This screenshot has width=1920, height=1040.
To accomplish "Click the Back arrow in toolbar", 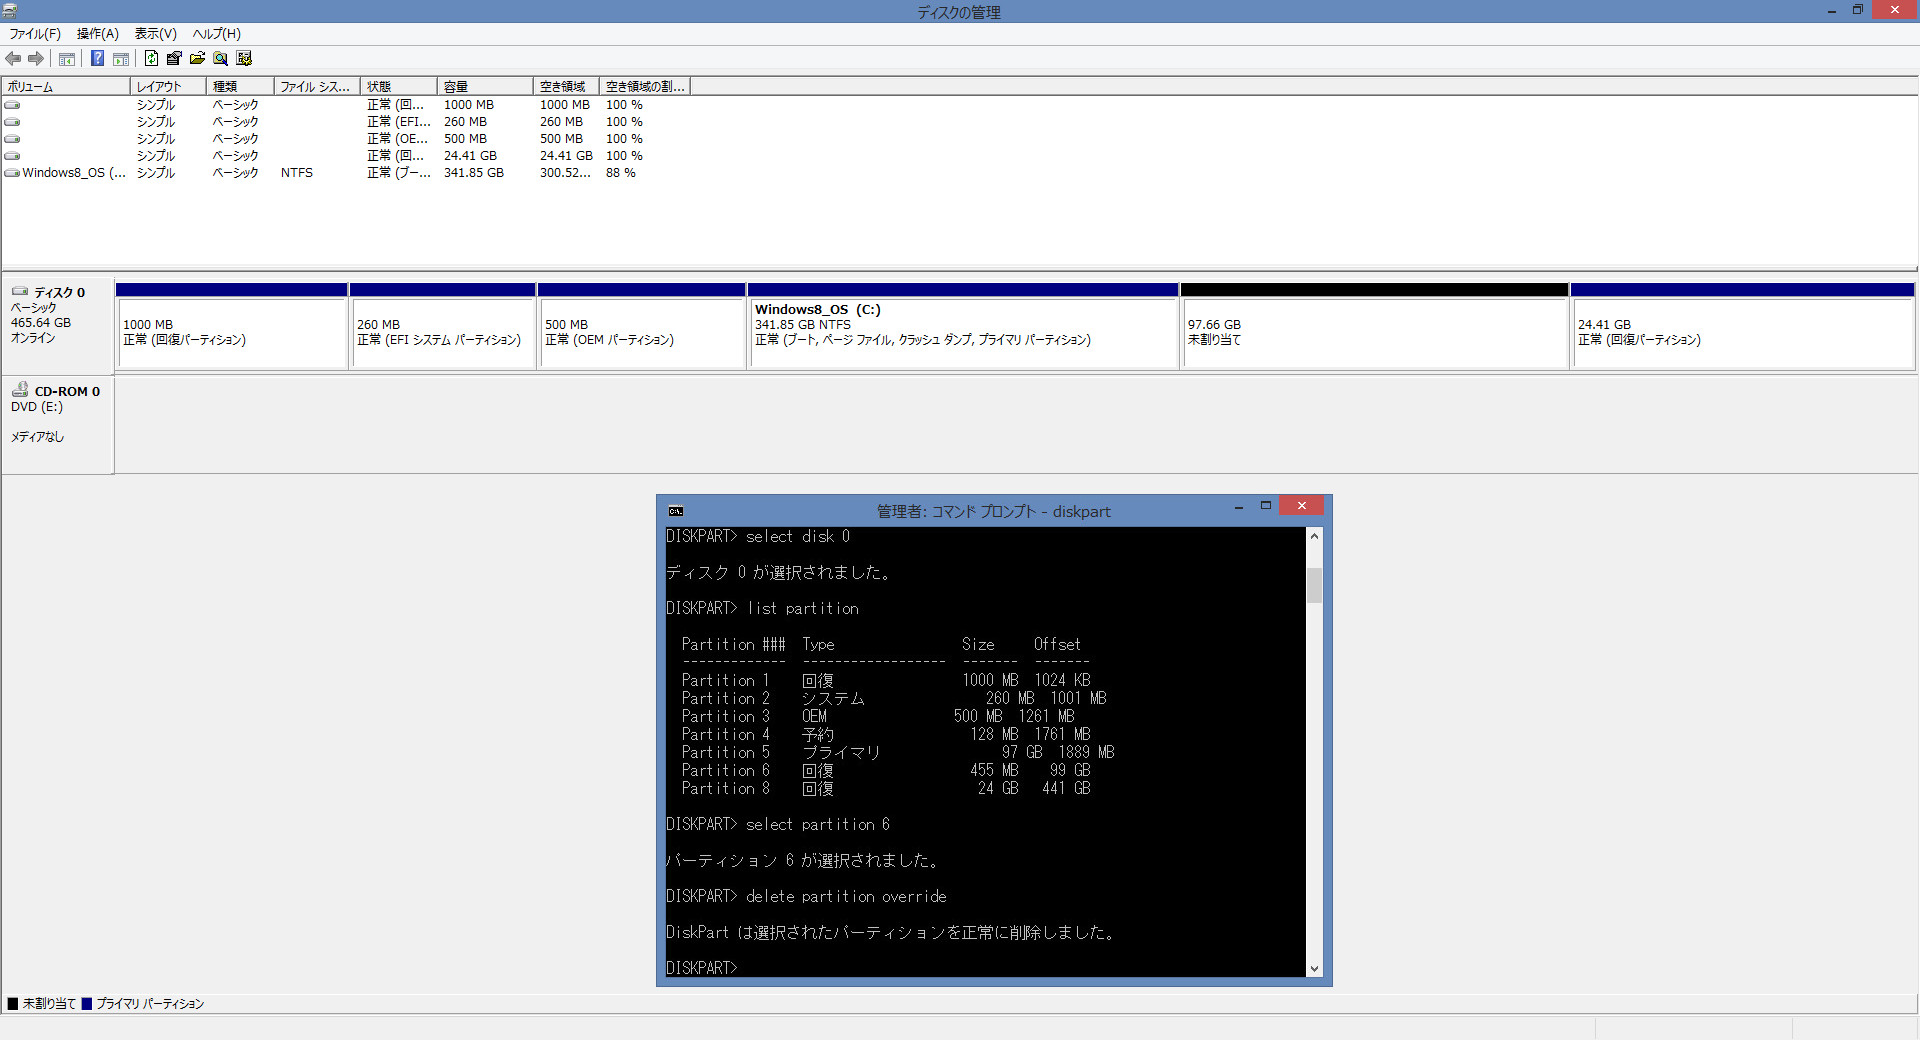I will [13, 58].
